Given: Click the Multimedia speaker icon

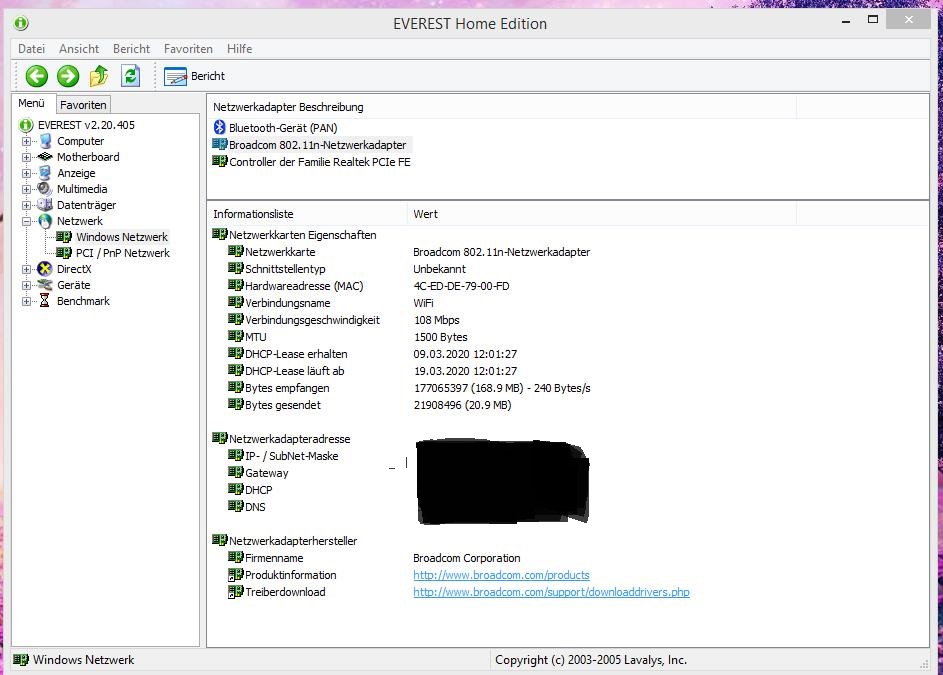Looking at the screenshot, I should click(x=45, y=189).
